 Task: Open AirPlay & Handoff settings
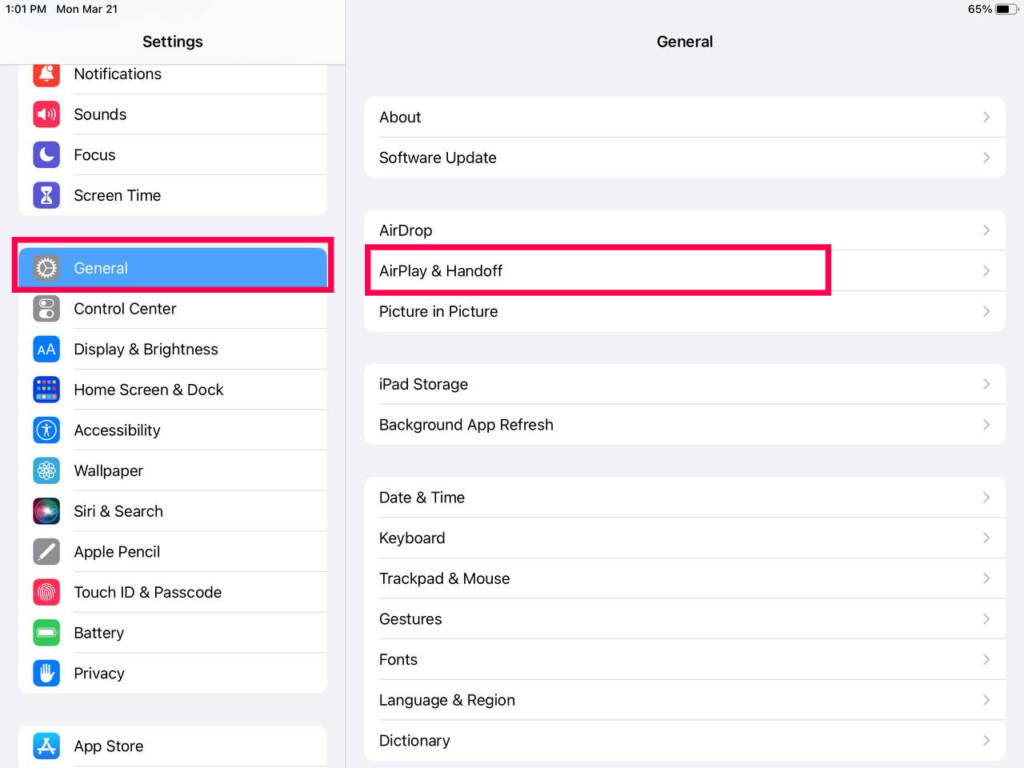tap(684, 271)
